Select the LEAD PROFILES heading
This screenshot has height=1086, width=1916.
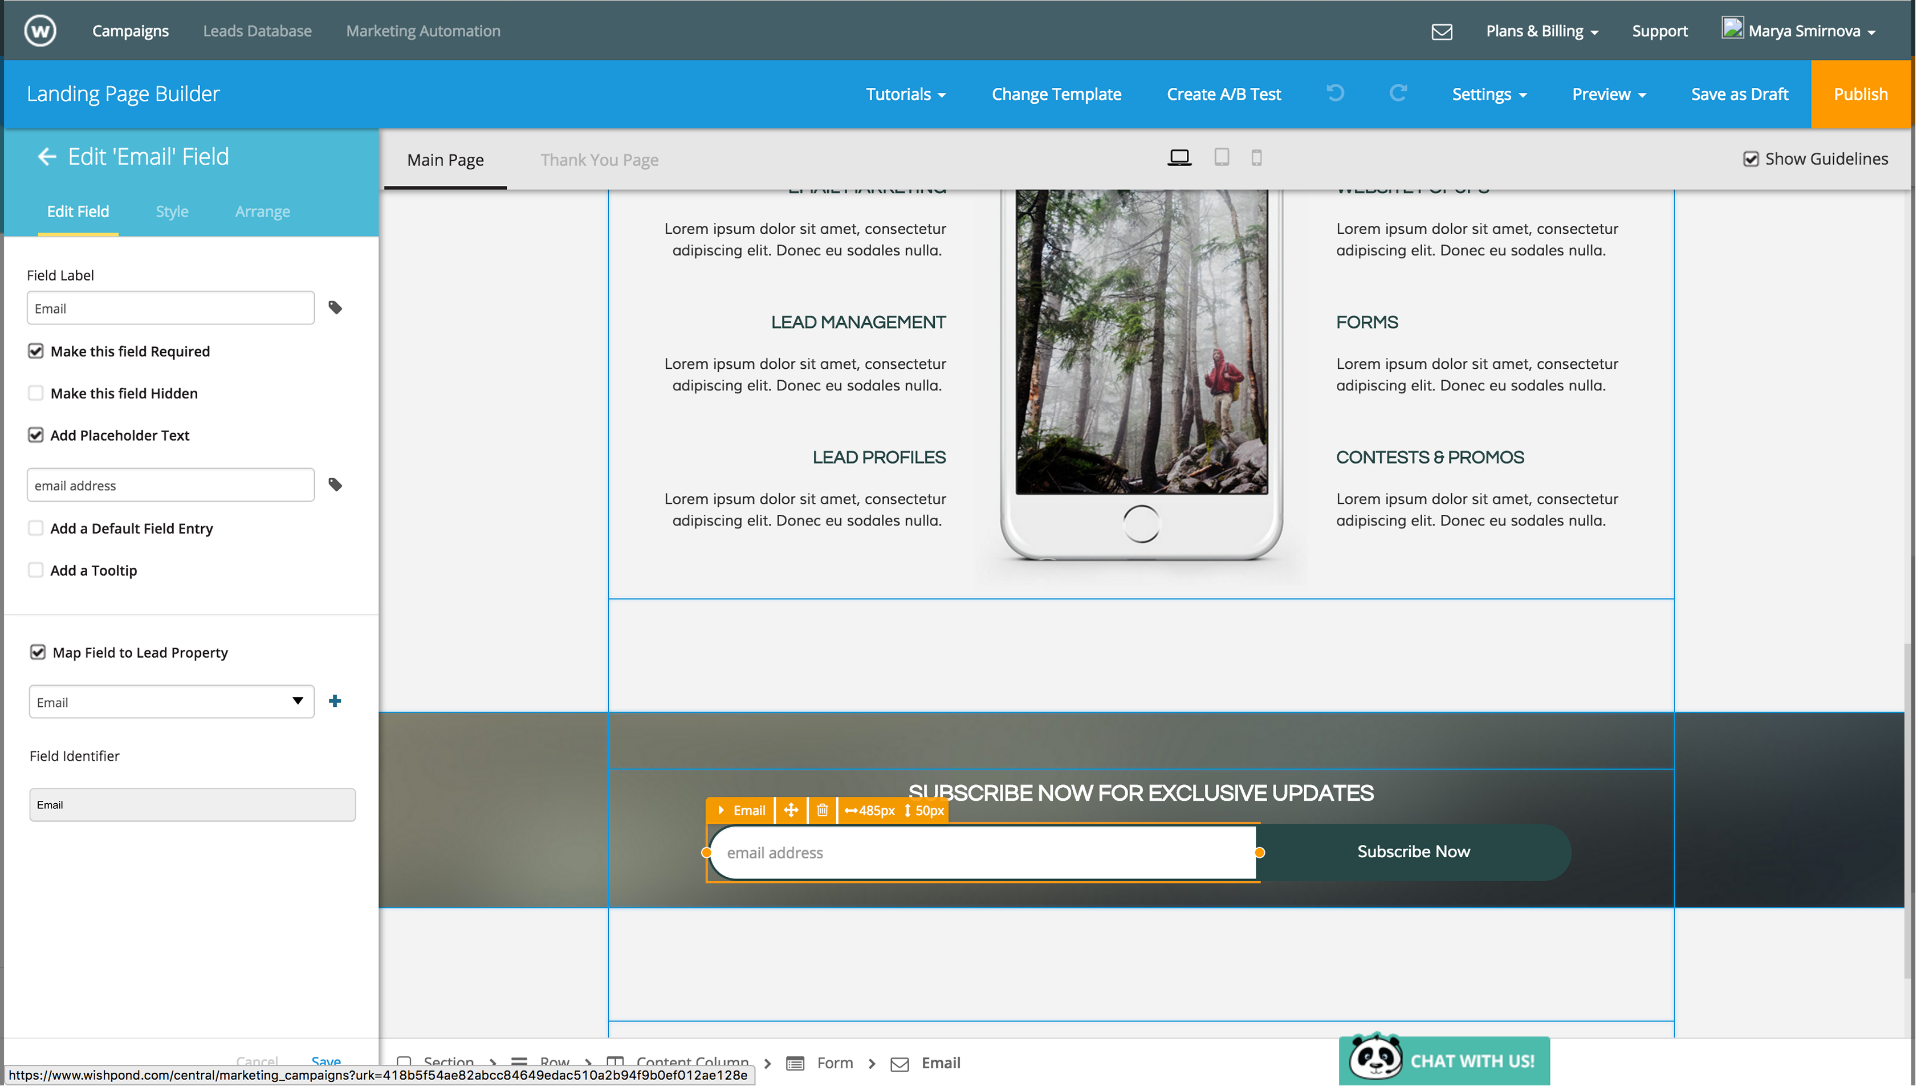[879, 457]
